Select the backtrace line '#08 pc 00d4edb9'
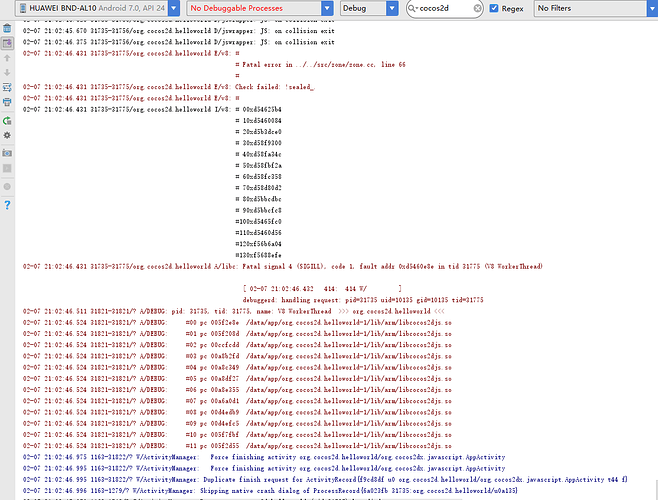Image resolution: width=658 pixels, height=500 pixels. 237,412
